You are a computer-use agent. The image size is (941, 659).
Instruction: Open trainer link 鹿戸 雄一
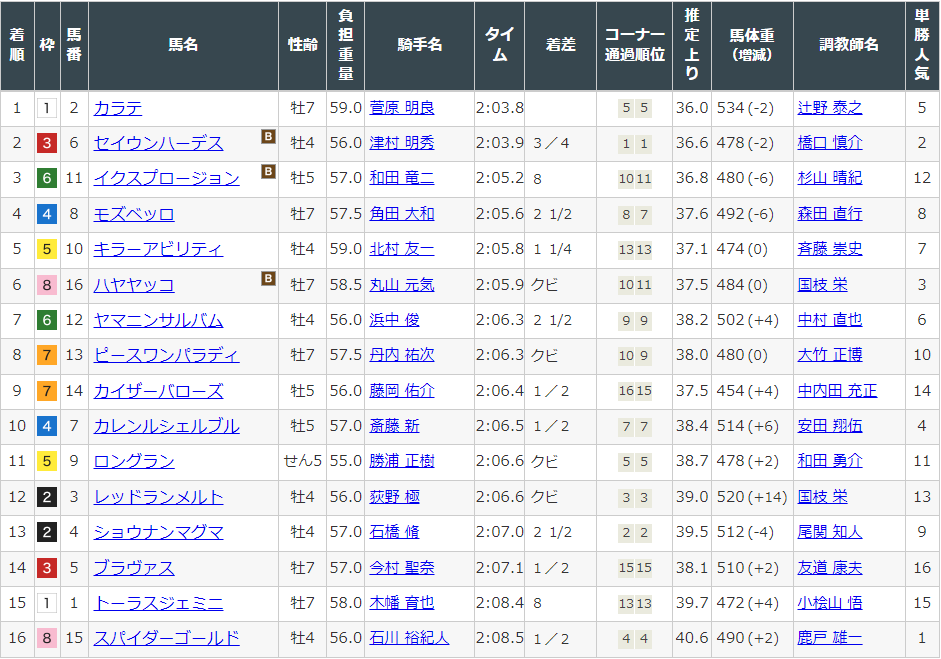(830, 638)
